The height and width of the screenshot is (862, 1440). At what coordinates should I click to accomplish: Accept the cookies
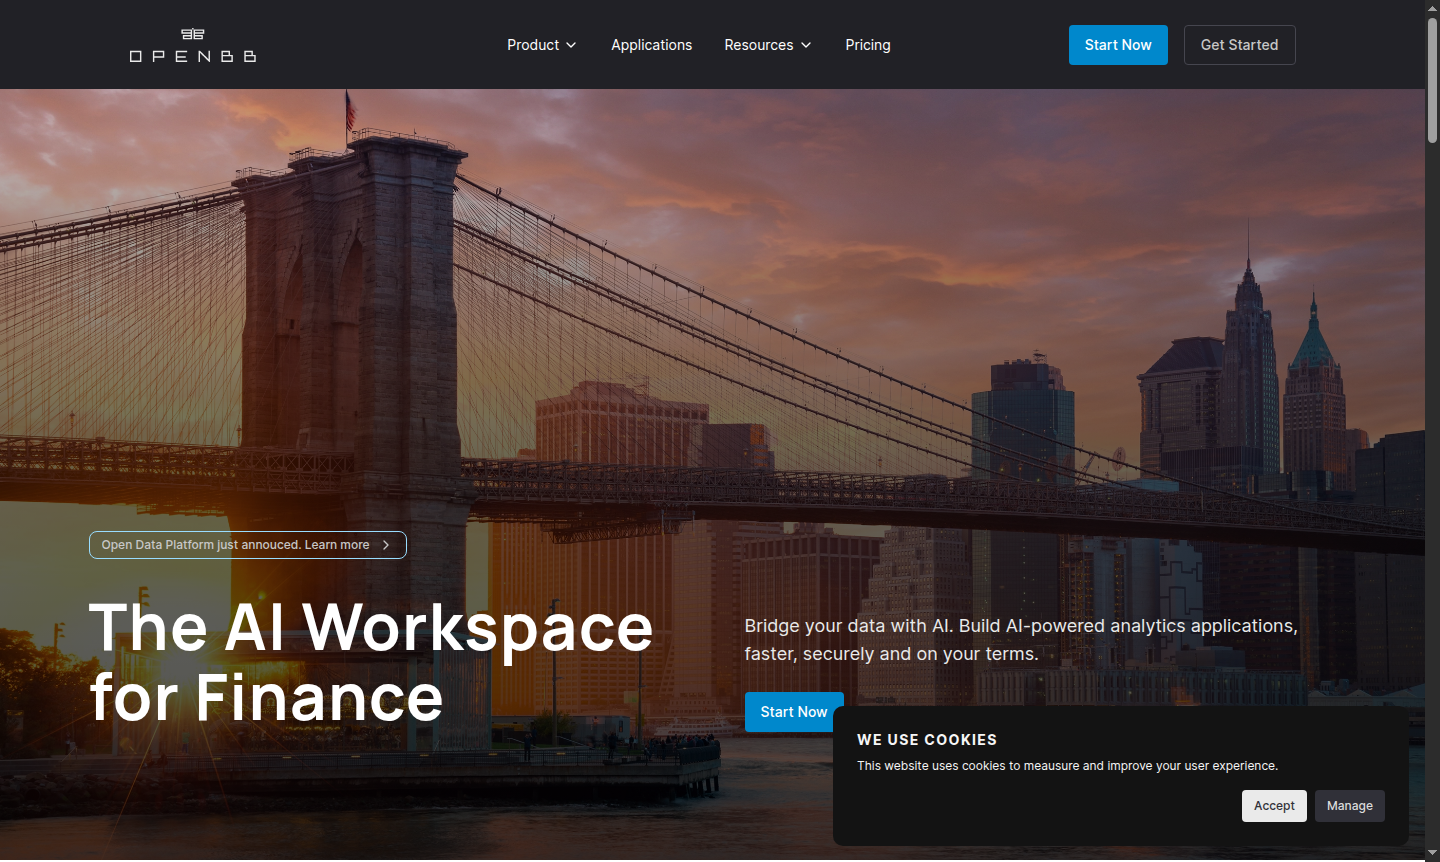coord(1273,806)
